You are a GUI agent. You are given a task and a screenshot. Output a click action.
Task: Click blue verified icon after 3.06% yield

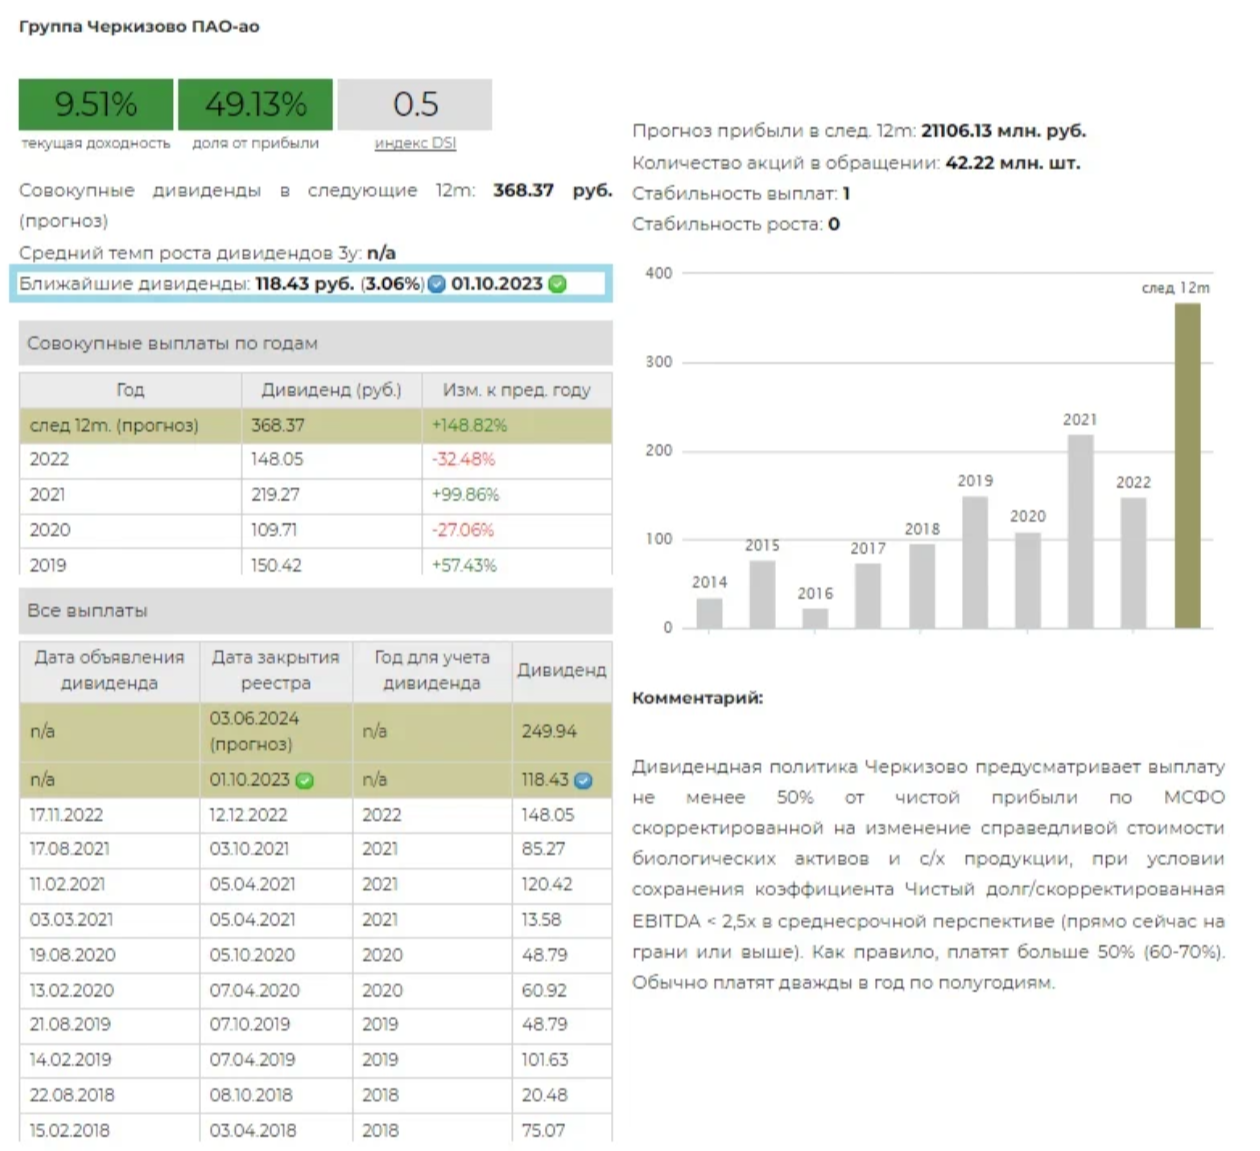pyautogui.click(x=437, y=284)
